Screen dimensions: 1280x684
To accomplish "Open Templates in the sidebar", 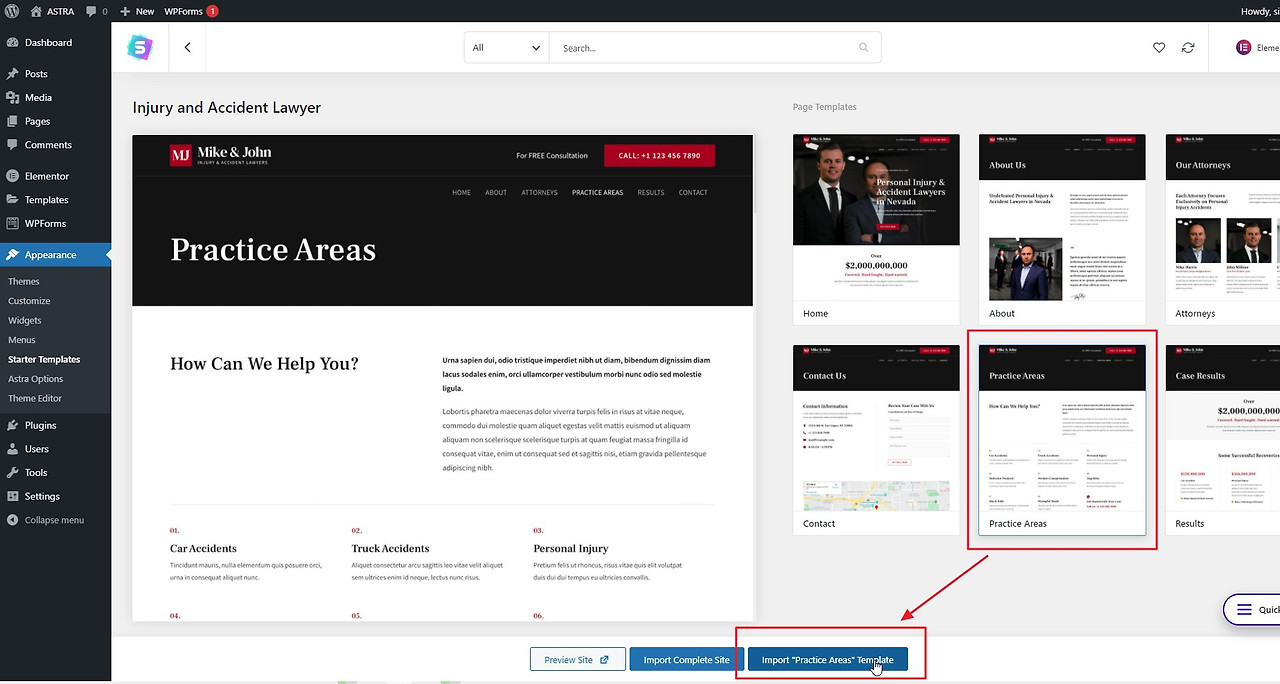I will click(x=55, y=200).
